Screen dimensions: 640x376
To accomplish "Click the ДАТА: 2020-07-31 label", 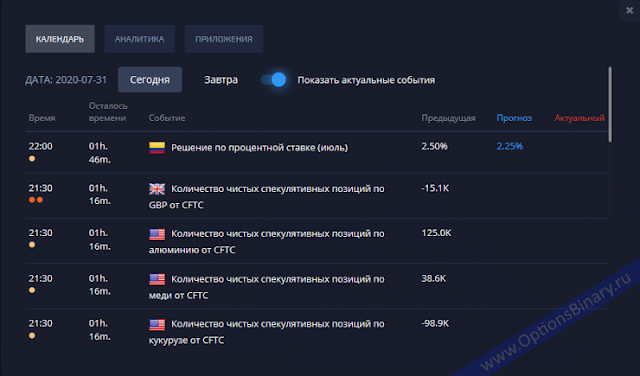I will [x=66, y=80].
